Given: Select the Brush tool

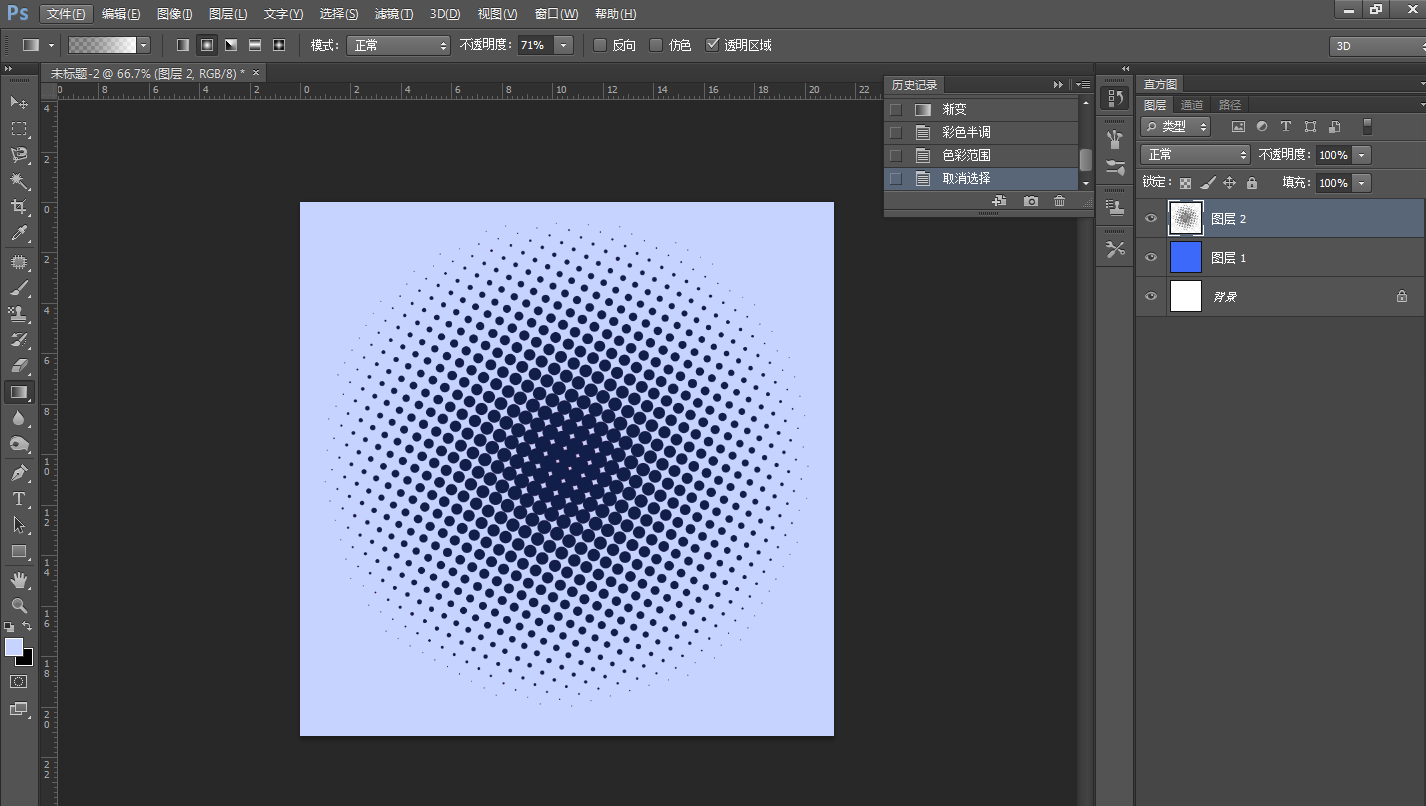Looking at the screenshot, I should point(19,287).
